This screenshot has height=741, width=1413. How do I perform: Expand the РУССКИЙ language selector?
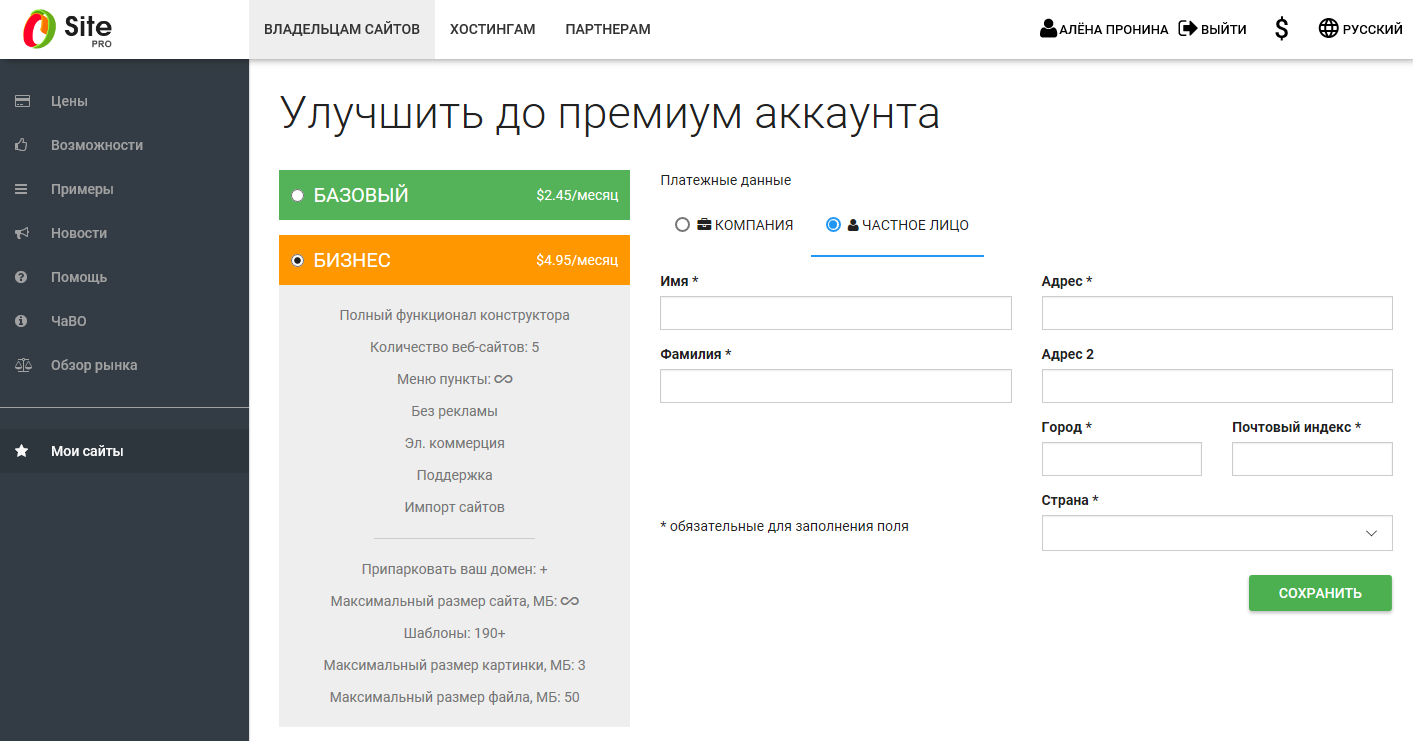point(1360,29)
